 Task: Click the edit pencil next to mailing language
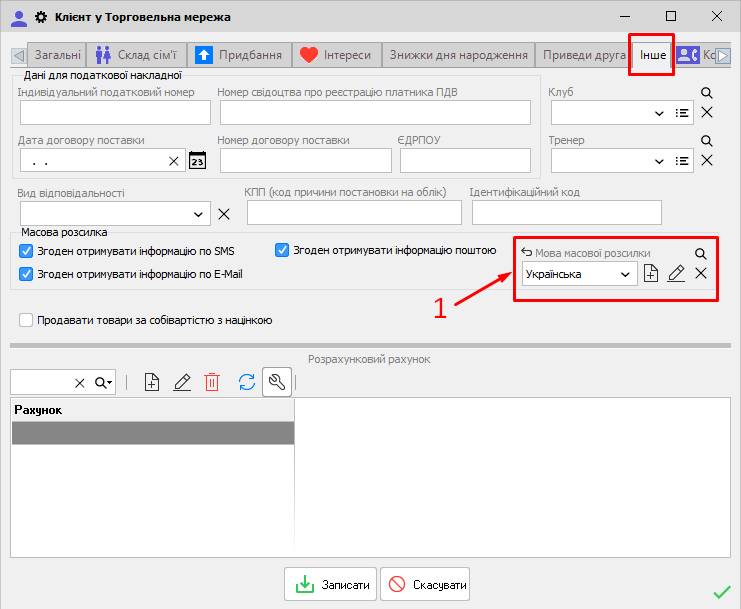[676, 274]
